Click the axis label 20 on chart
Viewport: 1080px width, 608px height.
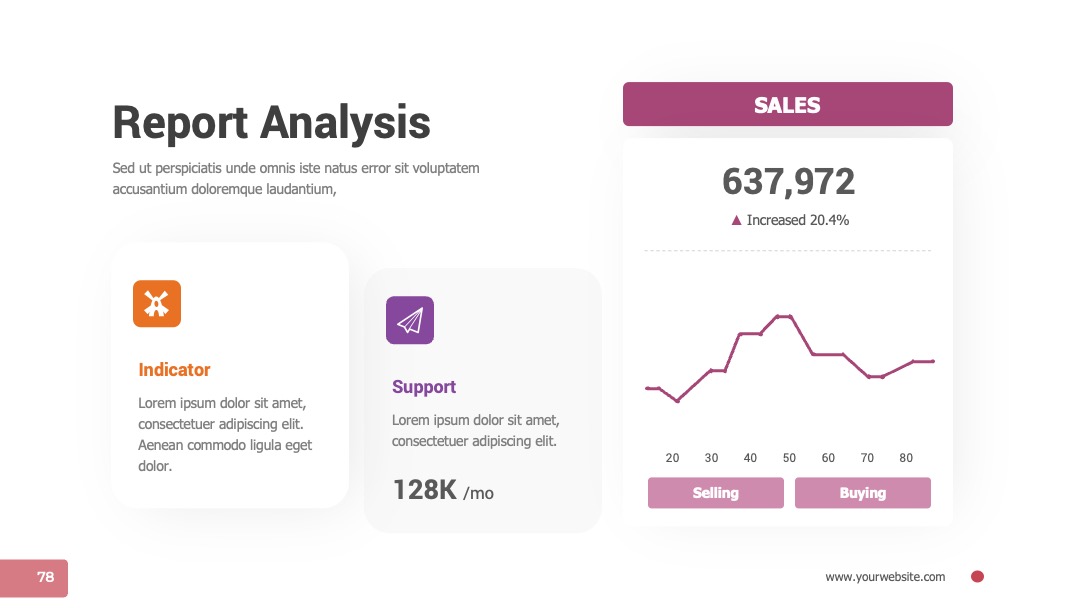[x=672, y=458]
